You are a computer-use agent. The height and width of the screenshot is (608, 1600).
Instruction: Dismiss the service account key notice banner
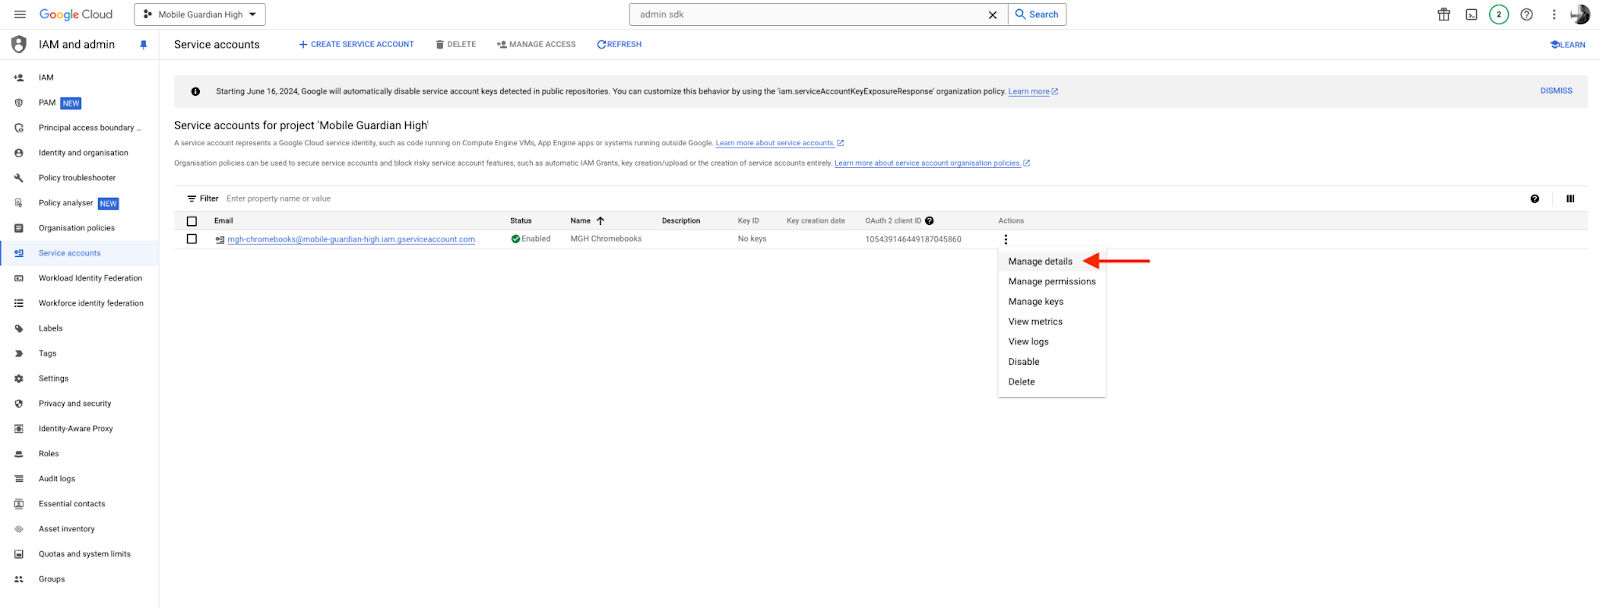(x=1555, y=91)
